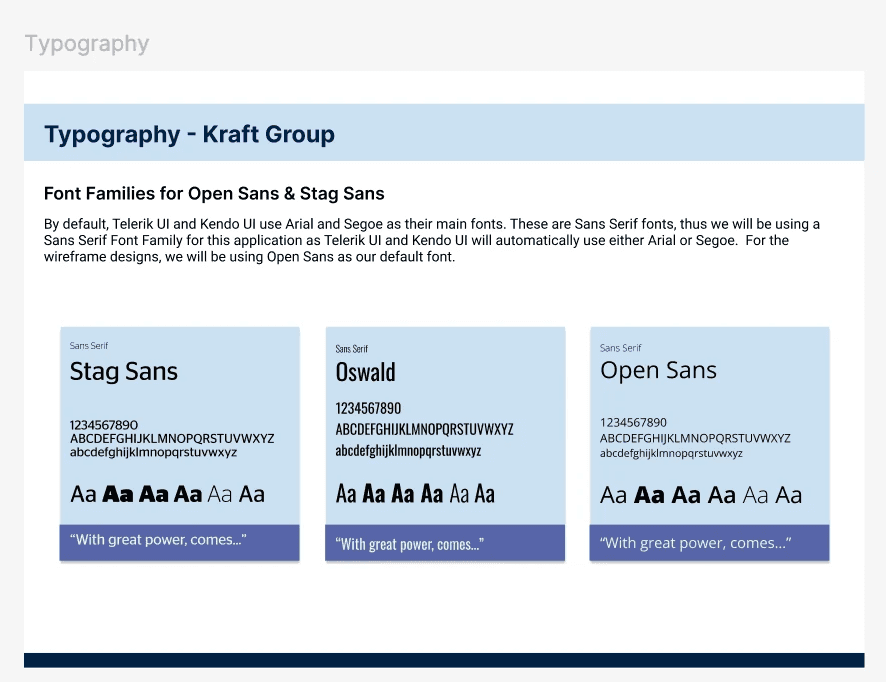Open the Oswald font card title

[366, 372]
